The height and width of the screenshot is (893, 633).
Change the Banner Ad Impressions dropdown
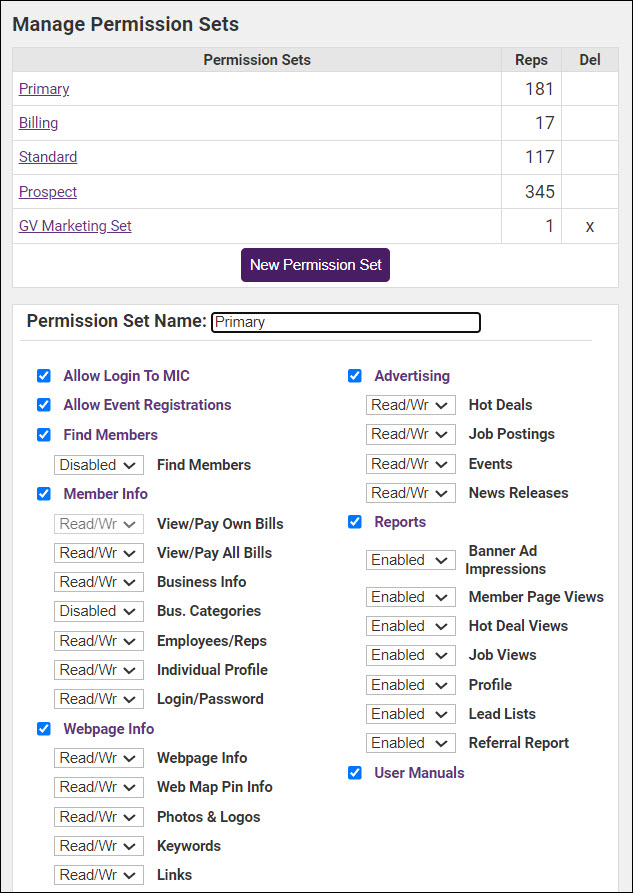pos(410,560)
